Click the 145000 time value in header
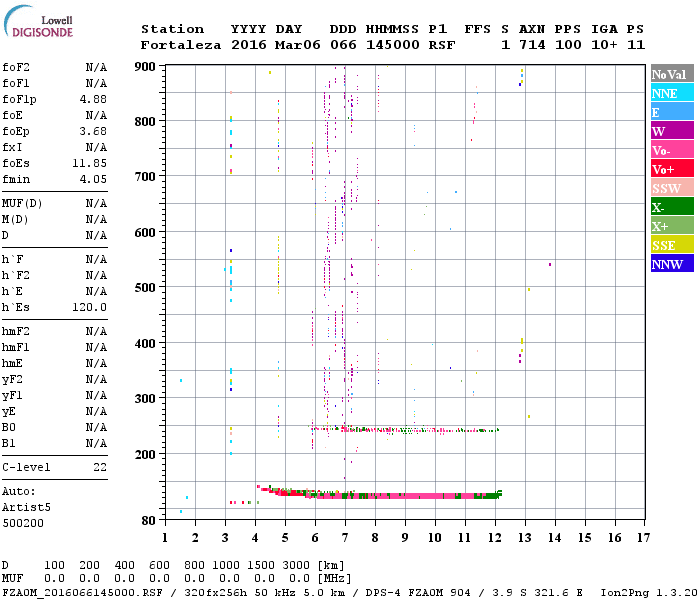The image size is (700, 600). pos(393,45)
